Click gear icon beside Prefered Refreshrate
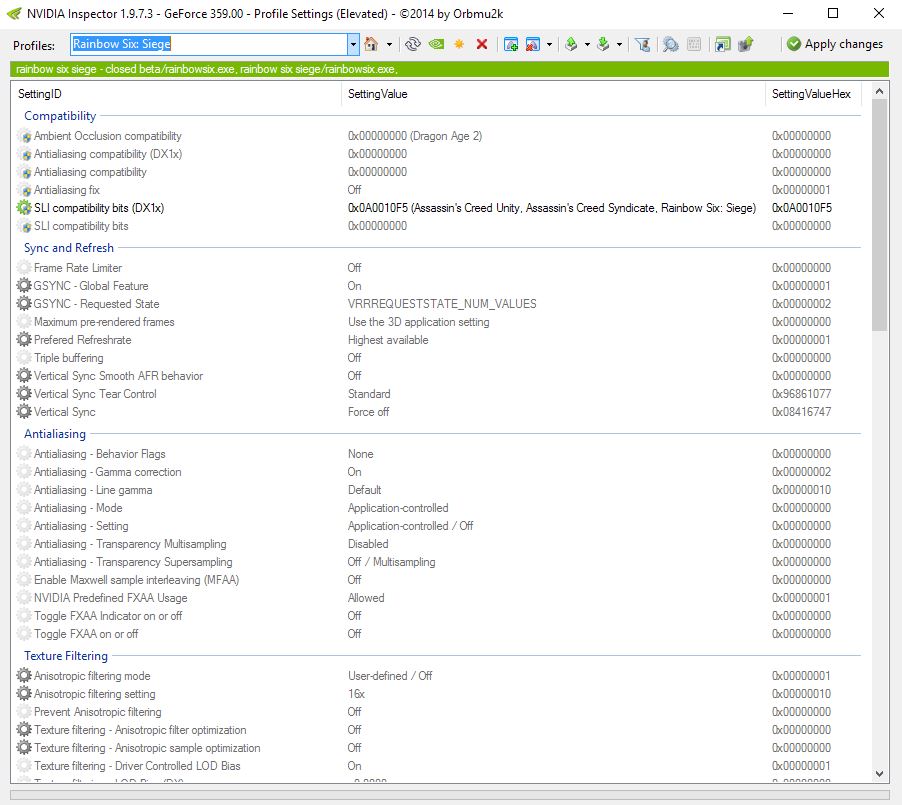 [24, 339]
